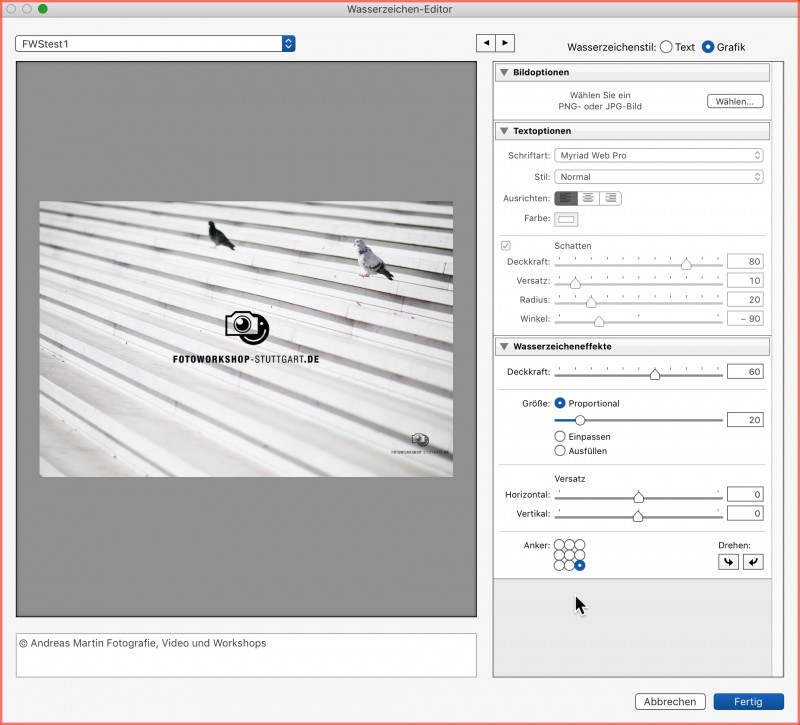Adjust Vertikal offset slider
Image resolution: width=800 pixels, height=725 pixels.
638,516
